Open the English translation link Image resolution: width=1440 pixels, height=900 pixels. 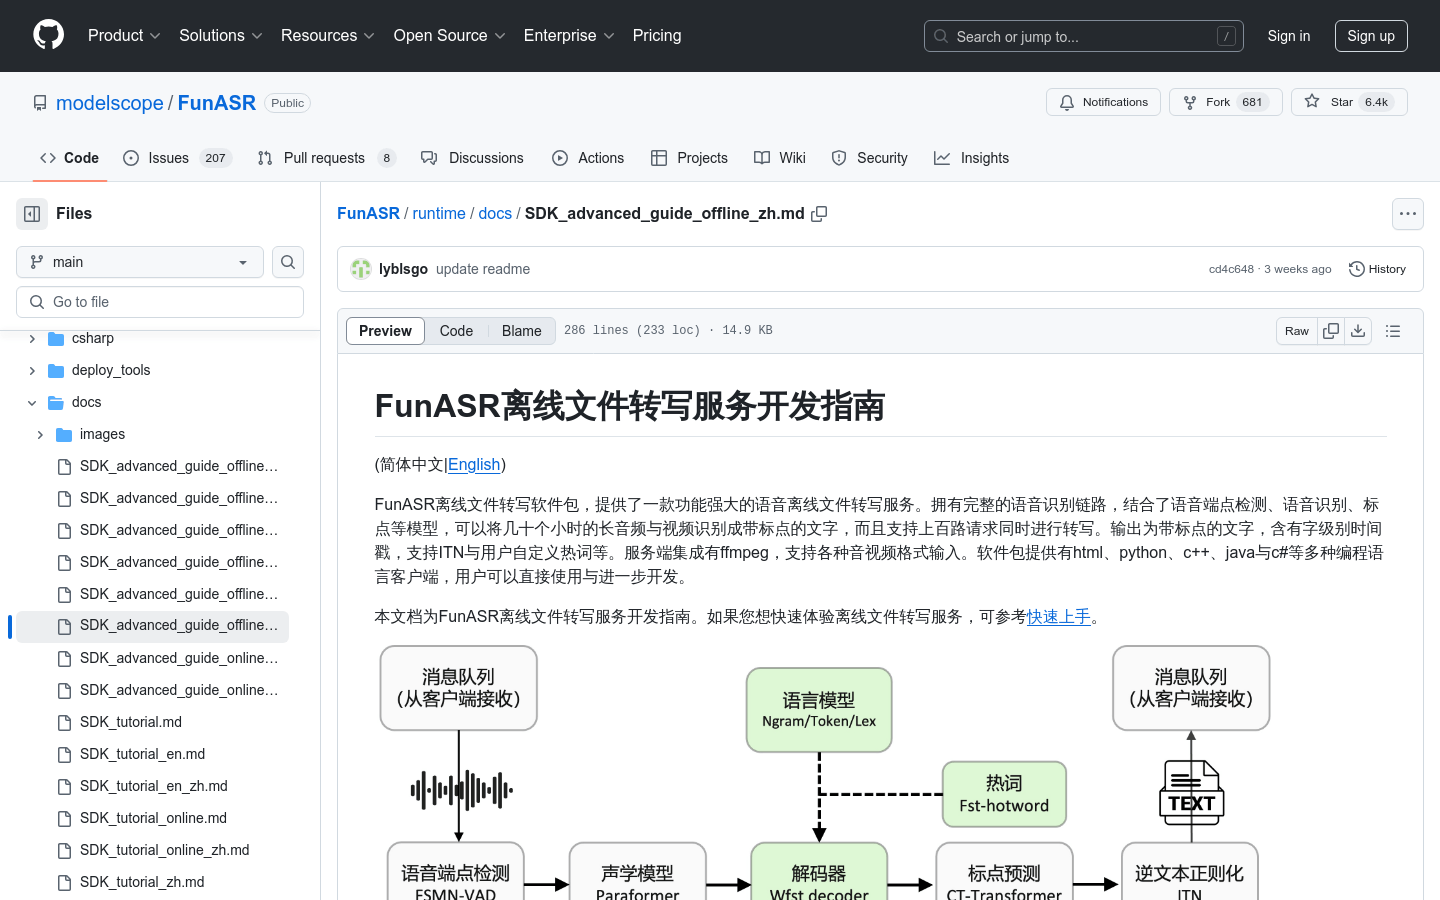coord(474,464)
